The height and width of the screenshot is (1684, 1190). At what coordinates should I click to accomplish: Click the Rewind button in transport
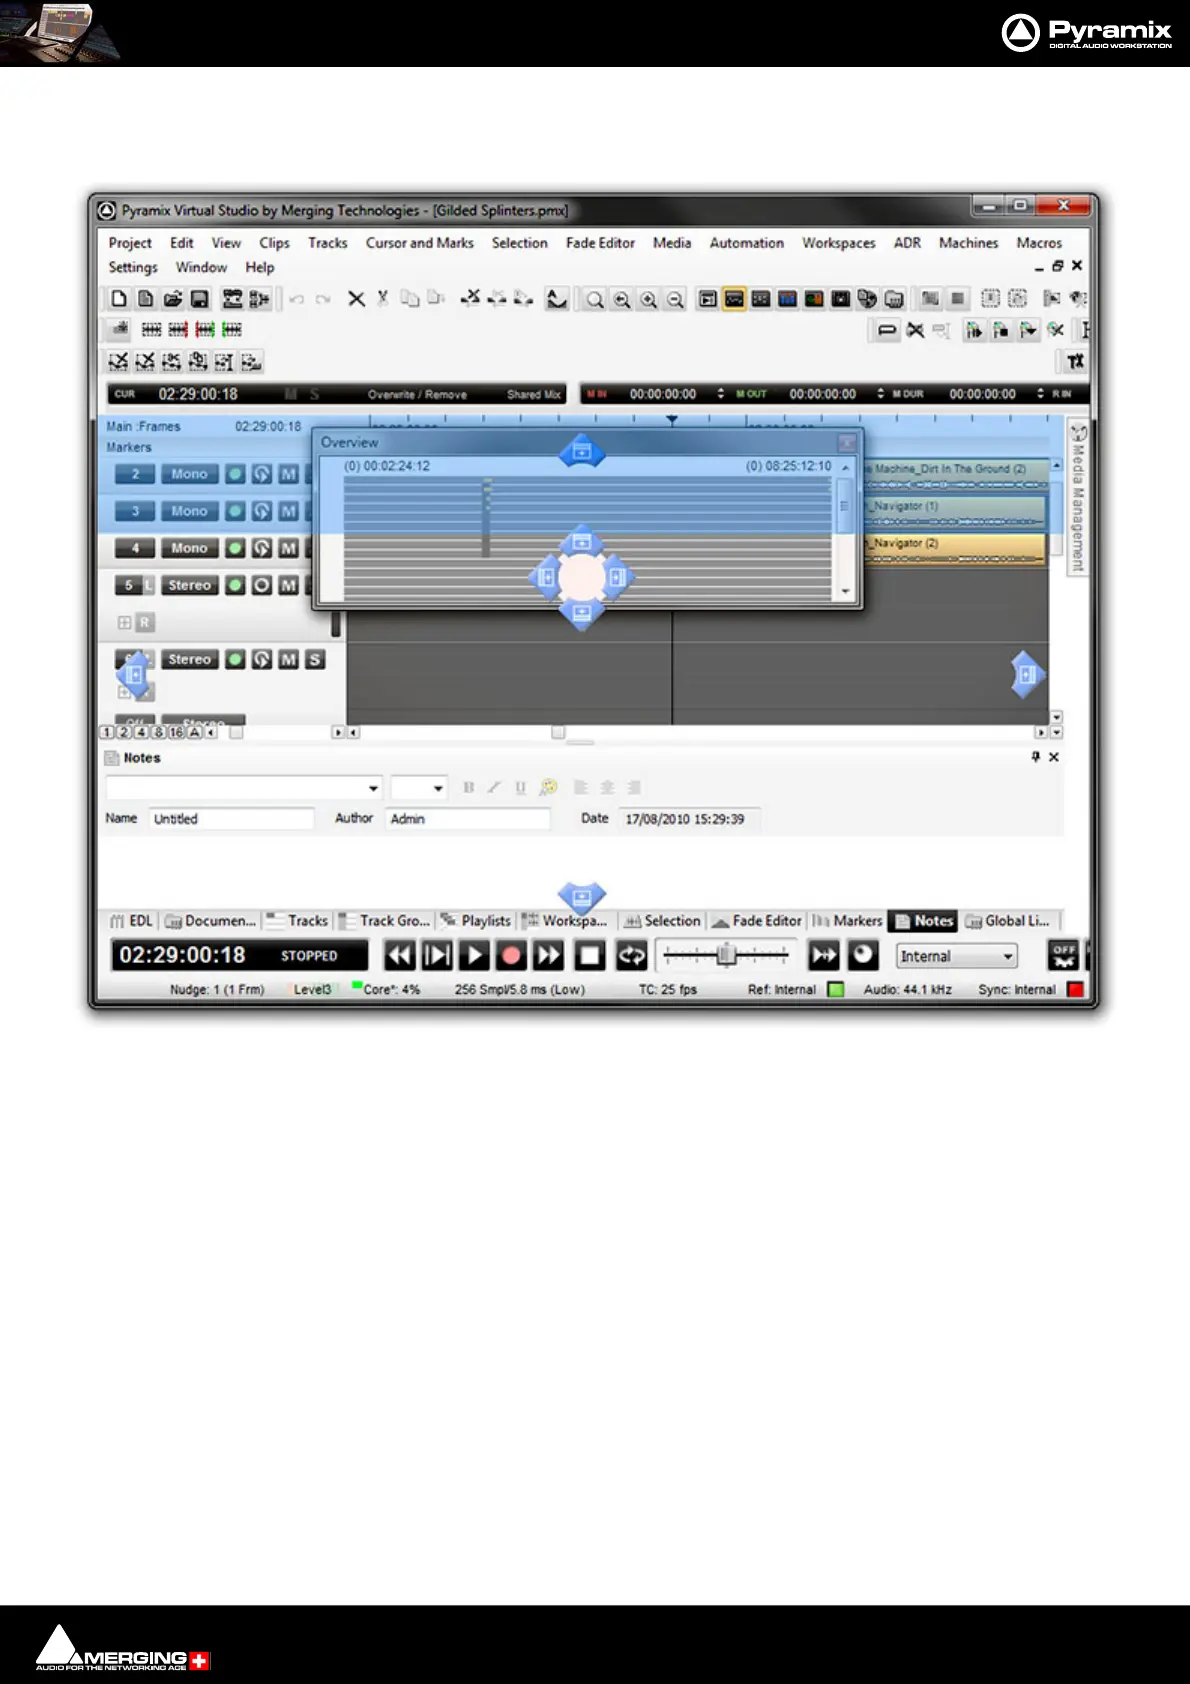pyautogui.click(x=399, y=955)
